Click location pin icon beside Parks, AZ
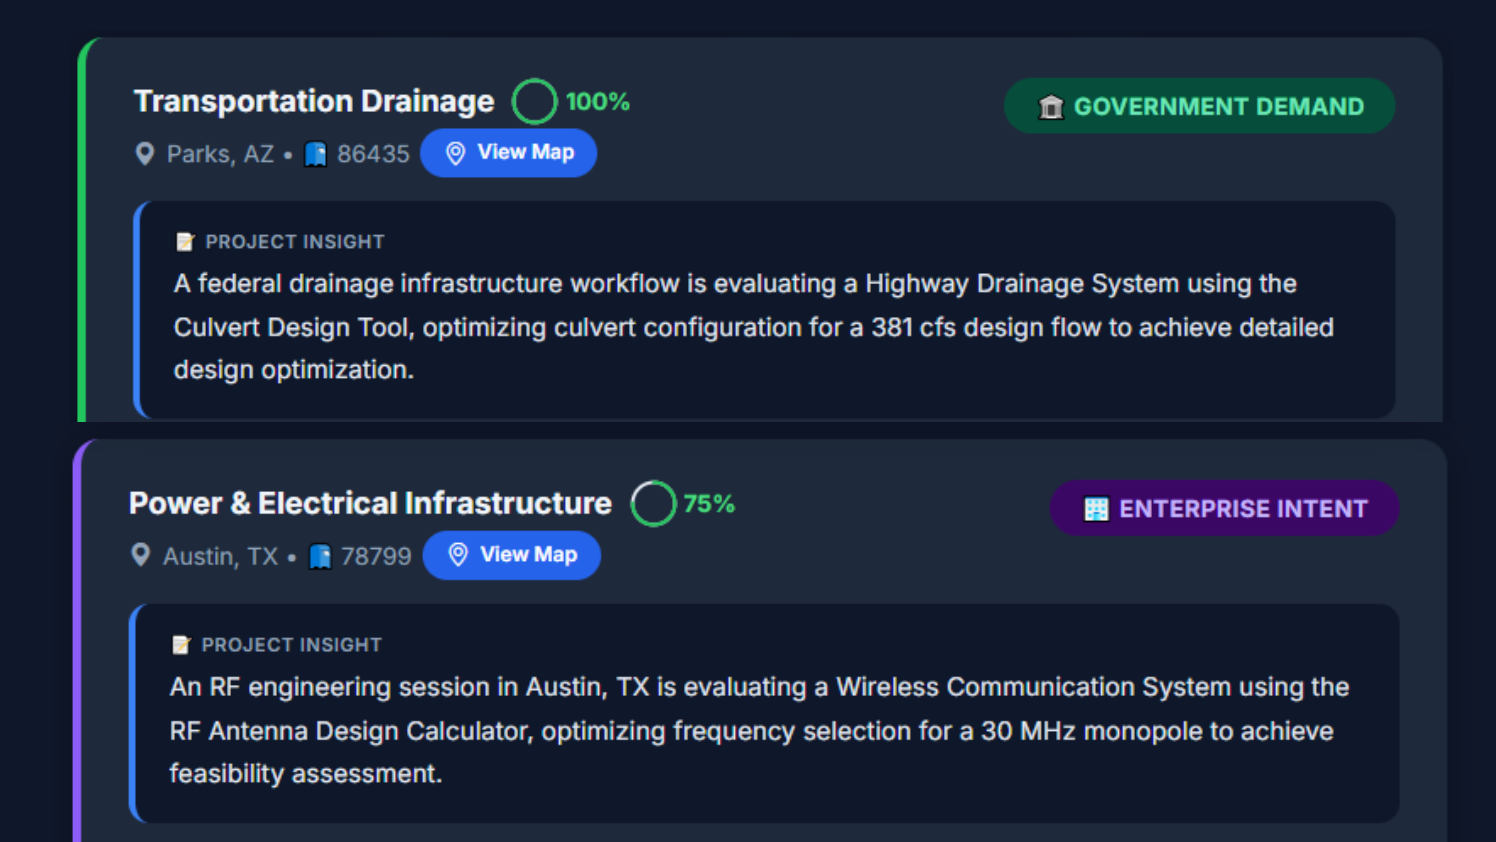Screen dimensions: 1496x842 (x=145, y=154)
